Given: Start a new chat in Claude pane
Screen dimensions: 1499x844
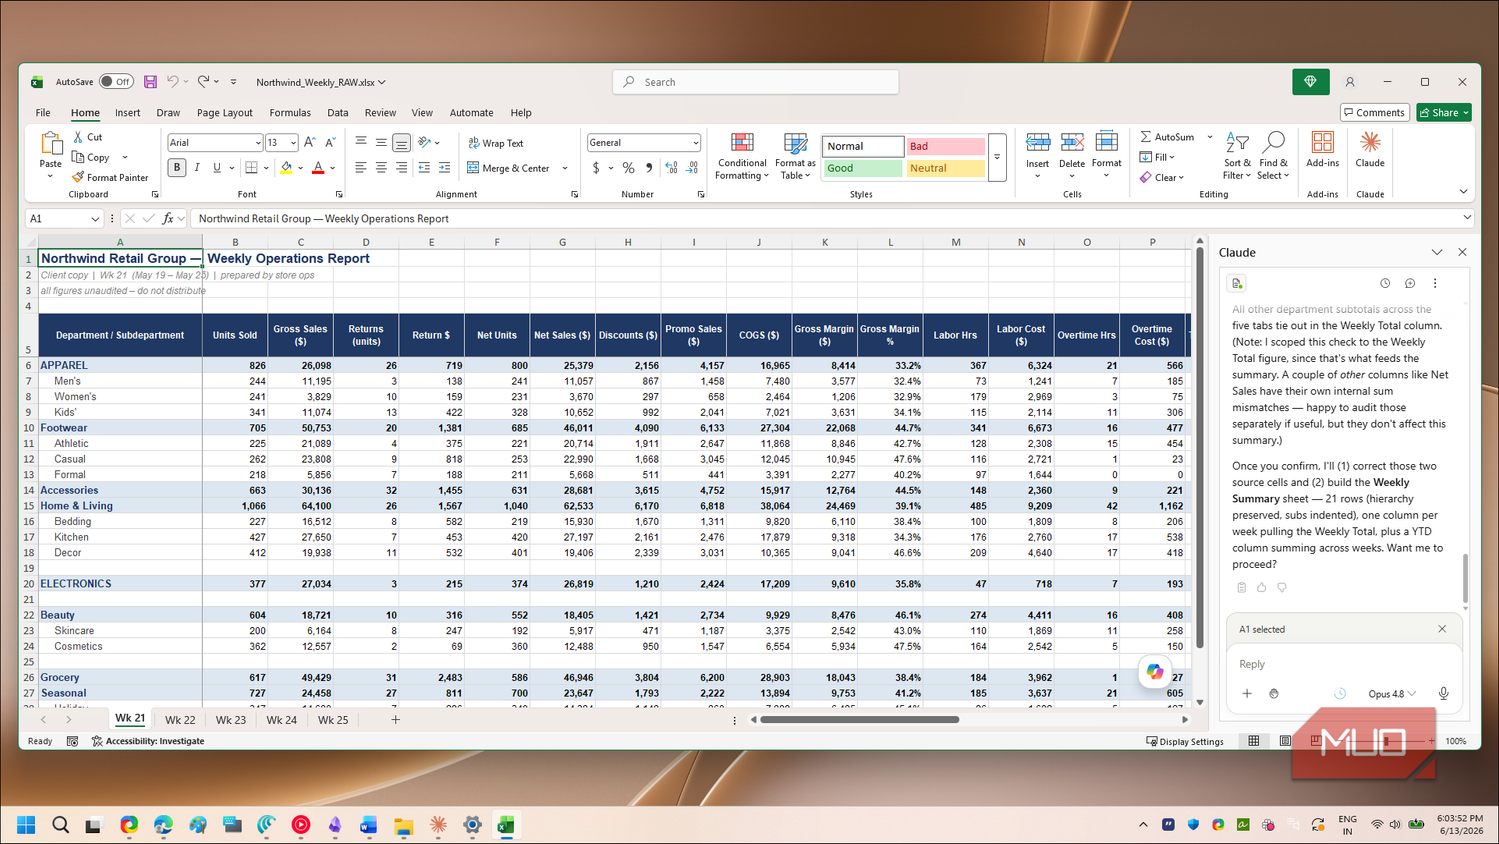Looking at the screenshot, I should [1410, 283].
